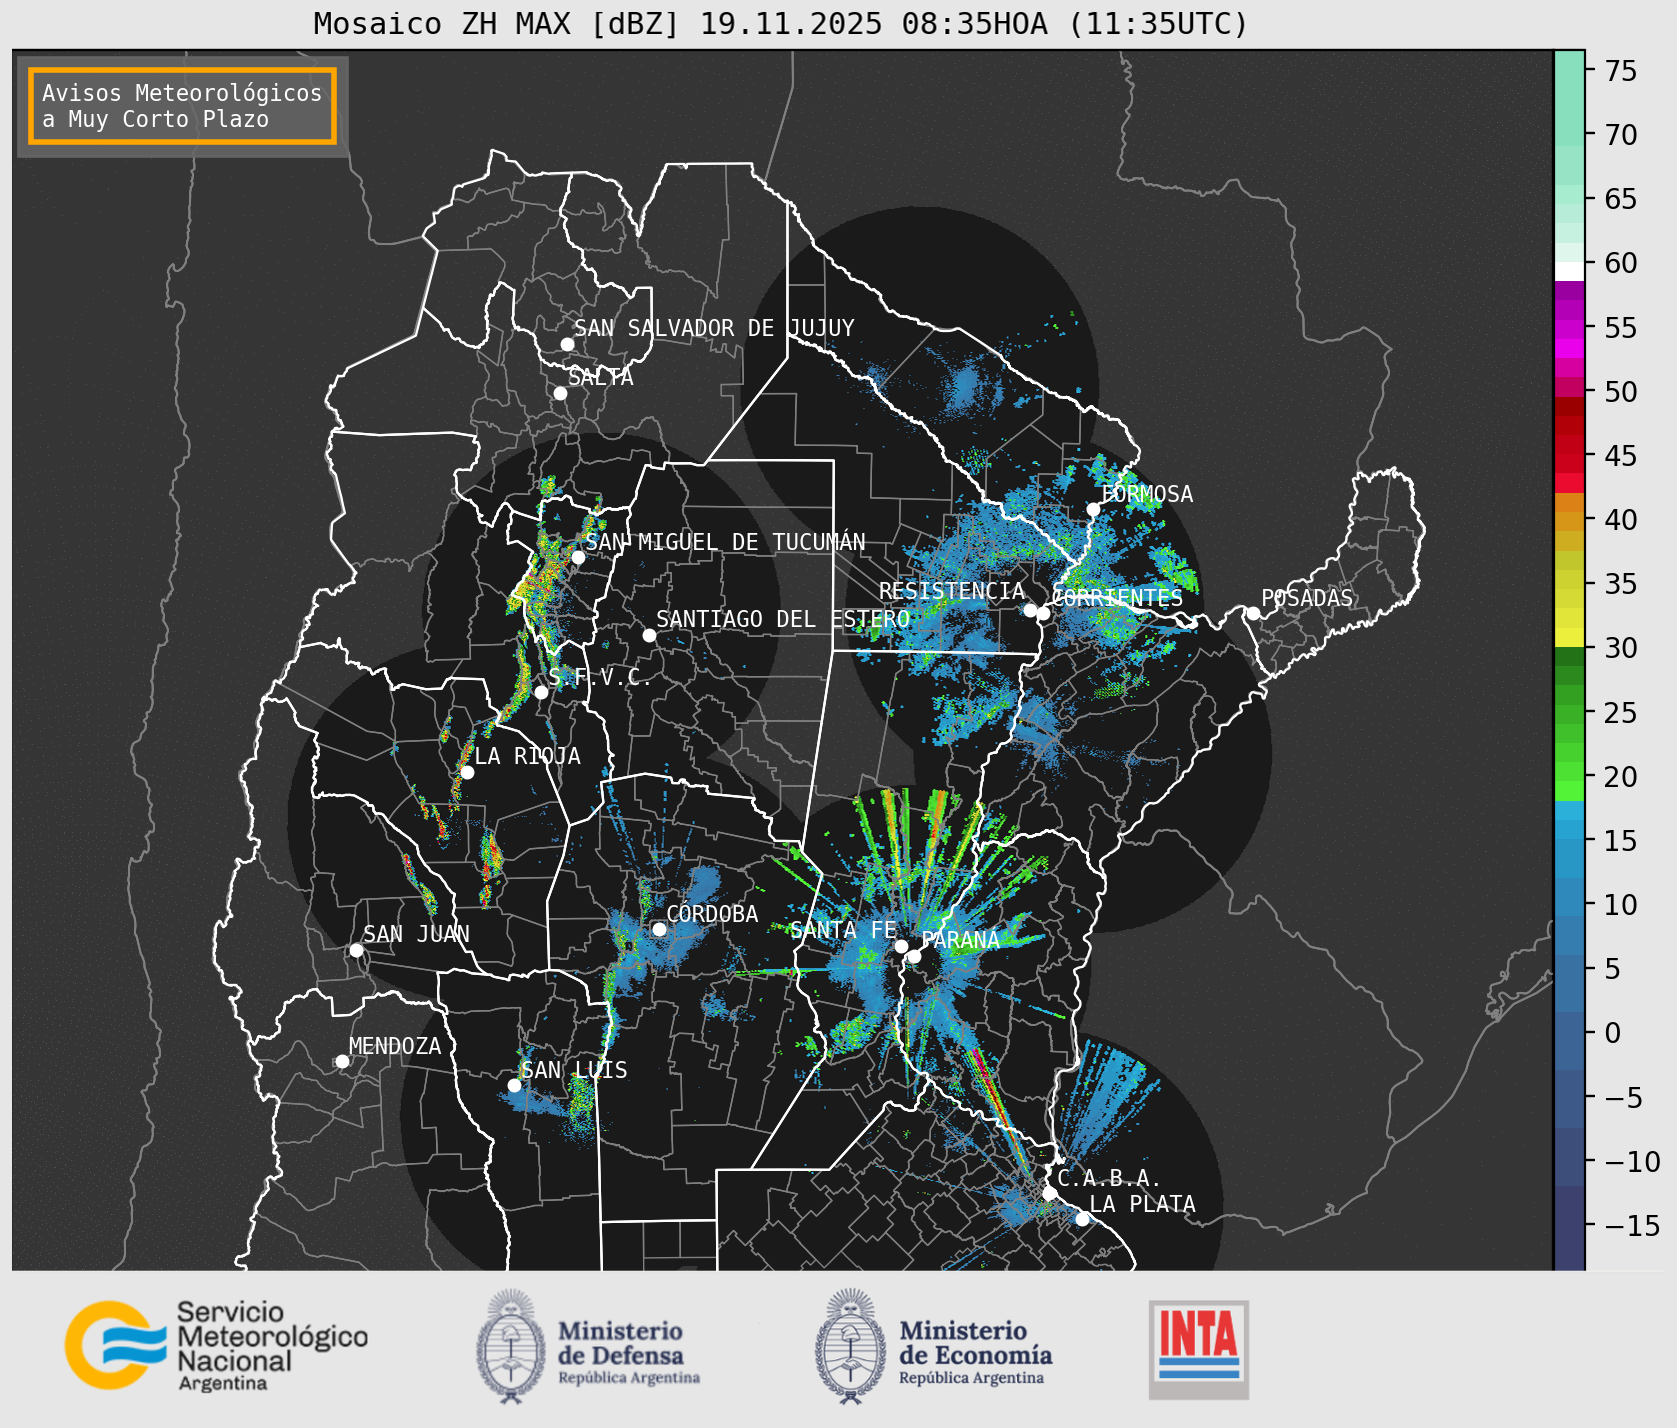Select the RESISTENCIA city label
This screenshot has width=1677, height=1428.
click(x=952, y=591)
